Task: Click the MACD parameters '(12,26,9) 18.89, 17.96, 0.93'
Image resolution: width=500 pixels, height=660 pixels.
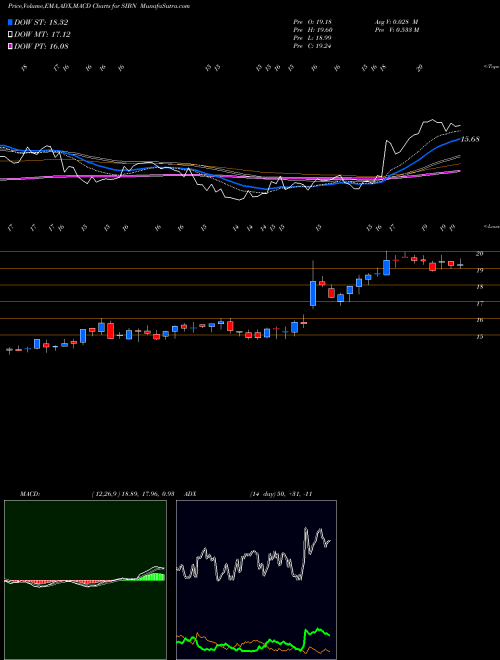Action: (x=133, y=494)
